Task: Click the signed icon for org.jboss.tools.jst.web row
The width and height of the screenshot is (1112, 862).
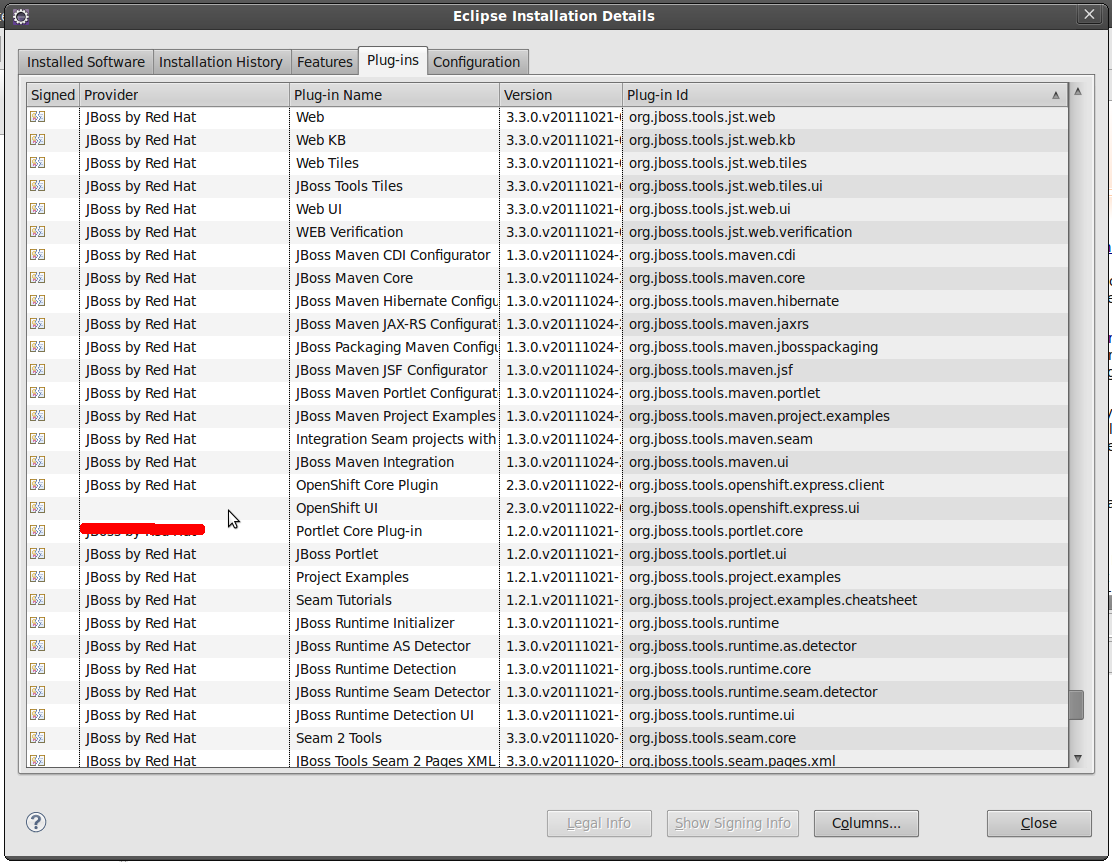Action: pyautogui.click(x=38, y=116)
